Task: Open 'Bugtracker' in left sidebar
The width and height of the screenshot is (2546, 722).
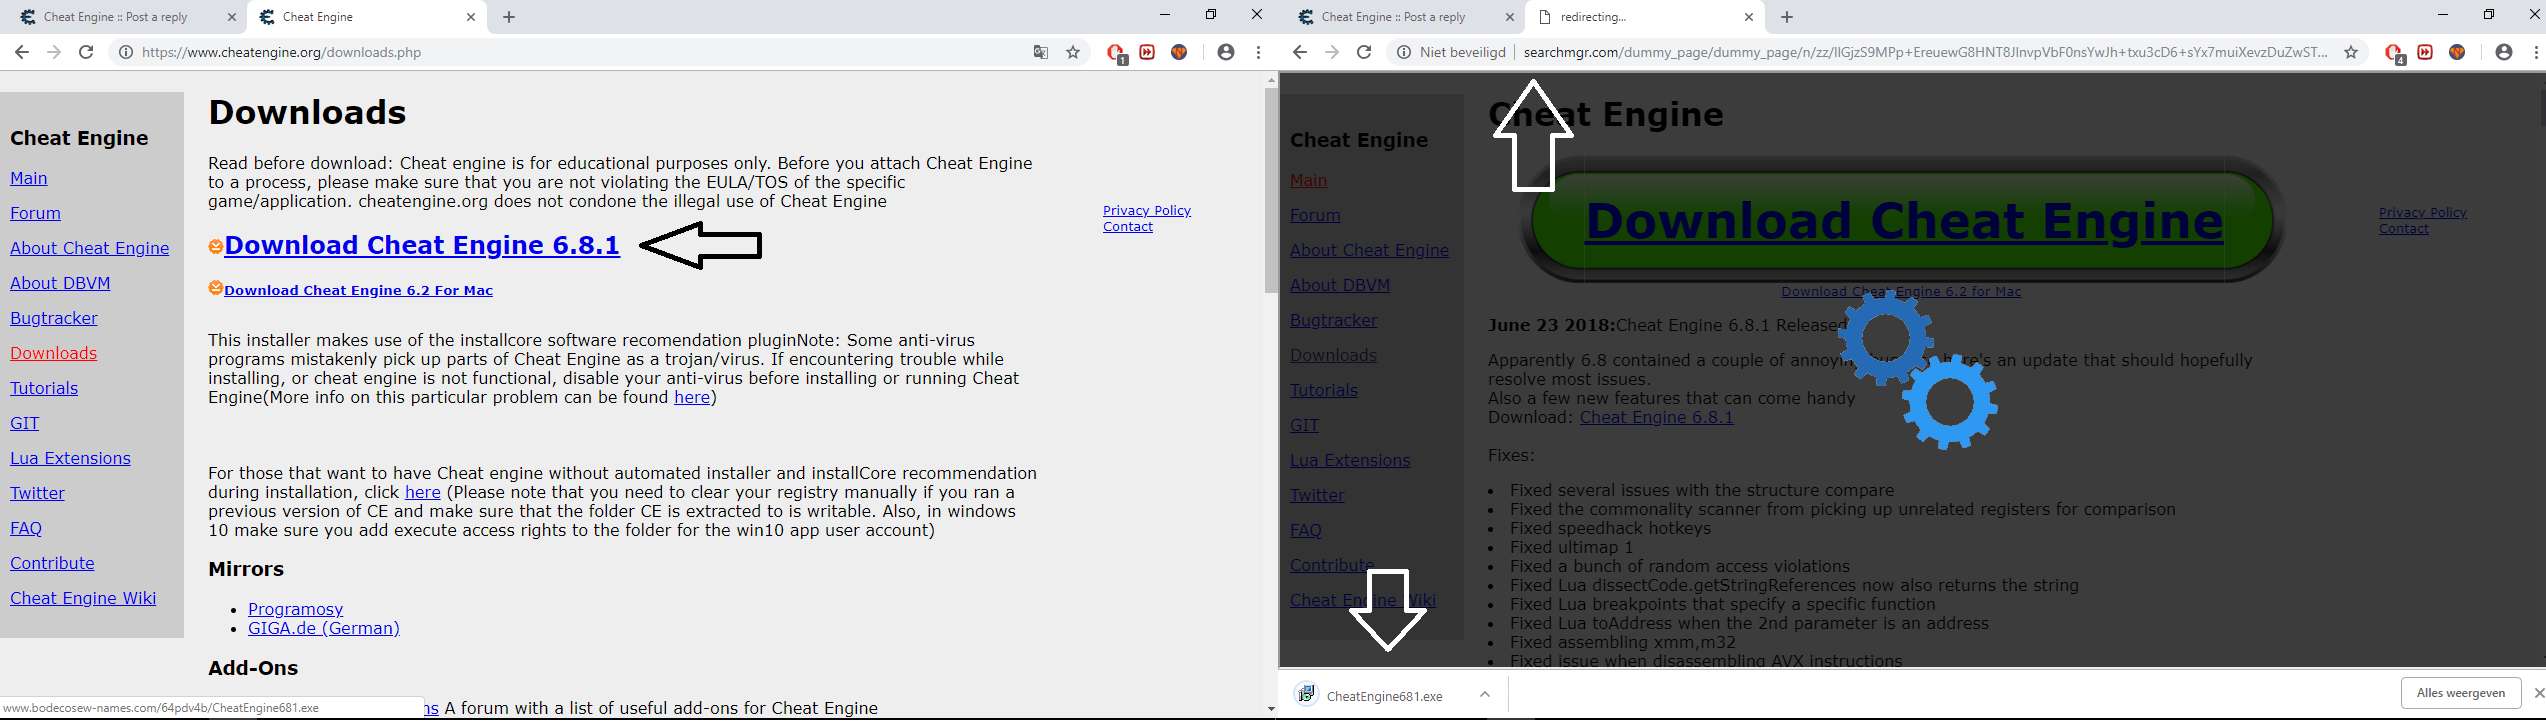Action: (x=54, y=318)
